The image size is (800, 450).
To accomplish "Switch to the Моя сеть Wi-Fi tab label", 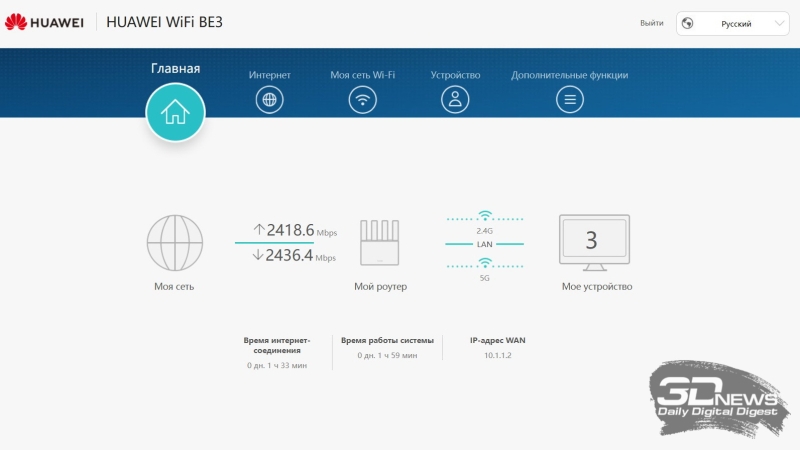I will click(363, 75).
